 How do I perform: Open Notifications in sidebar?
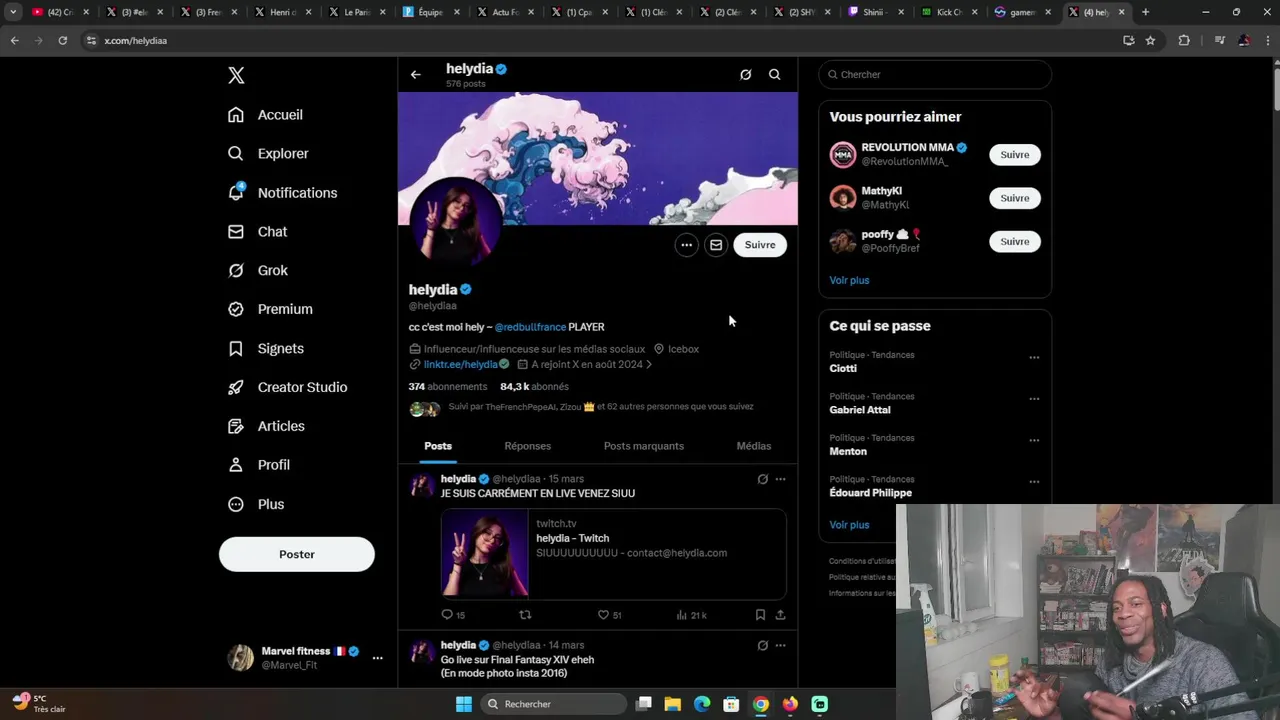[x=282, y=193]
